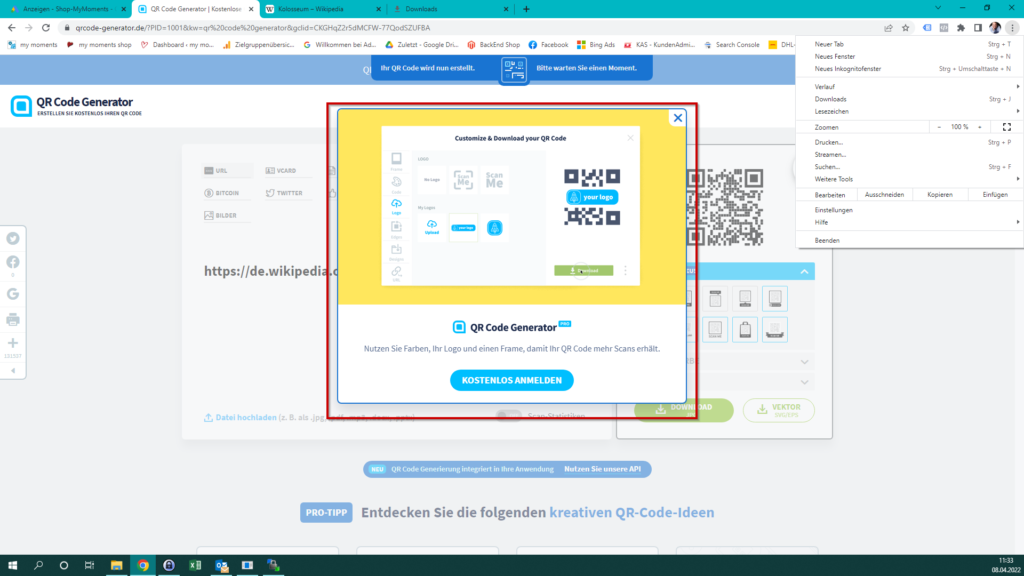This screenshot has width=1024, height=576.
Task: Open Einstellungen from the Chrome menu
Action: pyautogui.click(x=832, y=209)
